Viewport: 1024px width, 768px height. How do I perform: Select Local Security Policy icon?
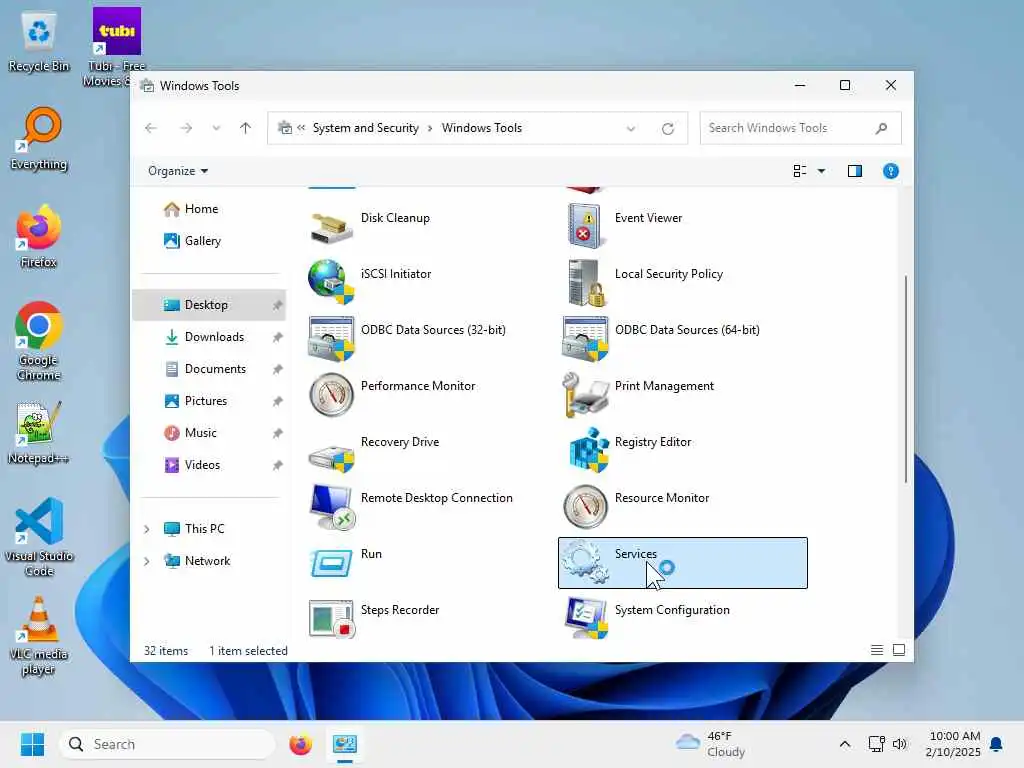tap(586, 283)
